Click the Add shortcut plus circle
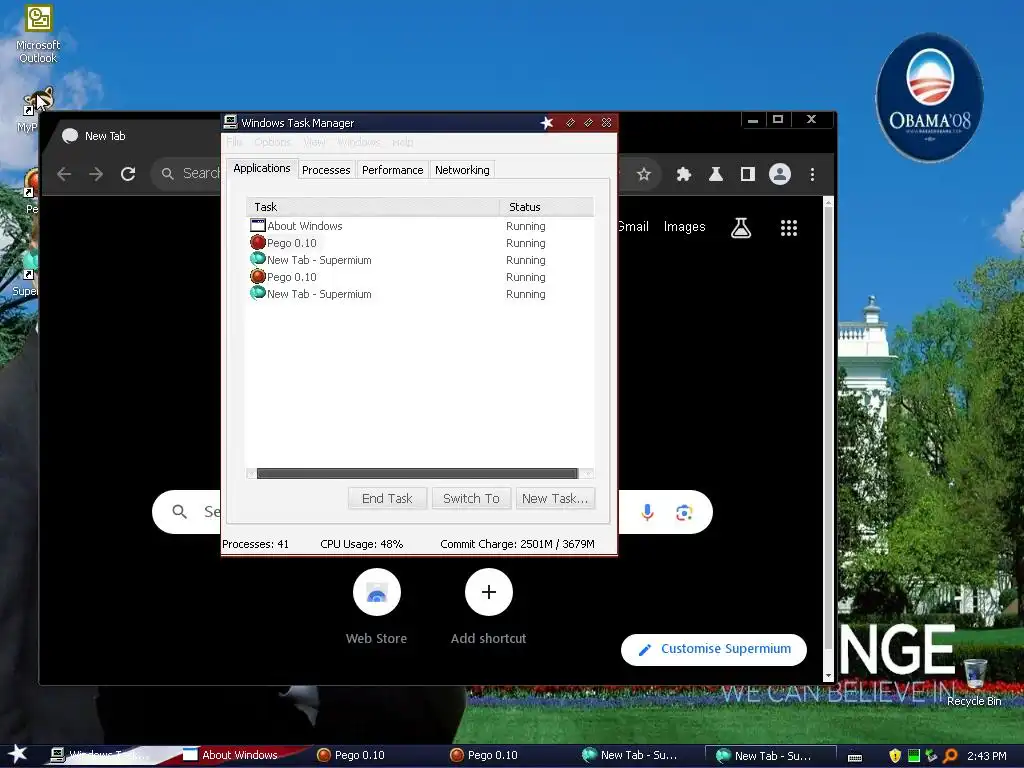Viewport: 1024px width, 768px height. point(488,592)
